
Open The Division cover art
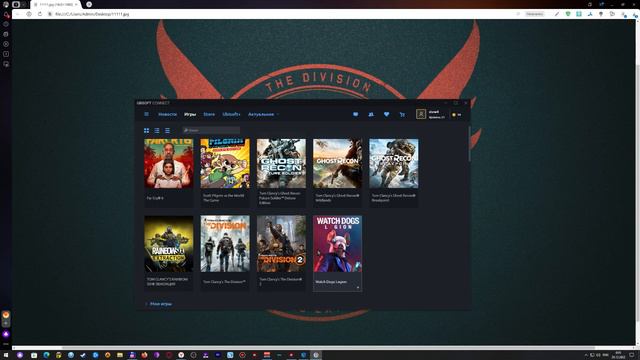pos(225,244)
